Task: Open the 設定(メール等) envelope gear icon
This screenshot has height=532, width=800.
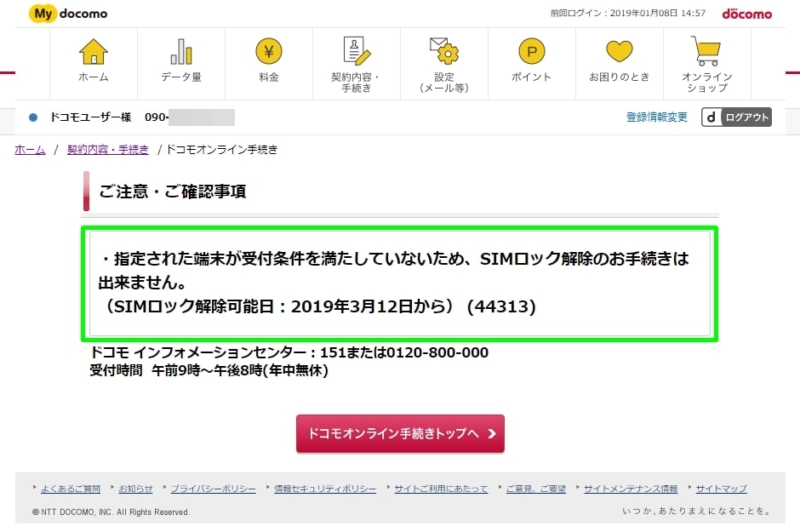Action: coord(444,51)
